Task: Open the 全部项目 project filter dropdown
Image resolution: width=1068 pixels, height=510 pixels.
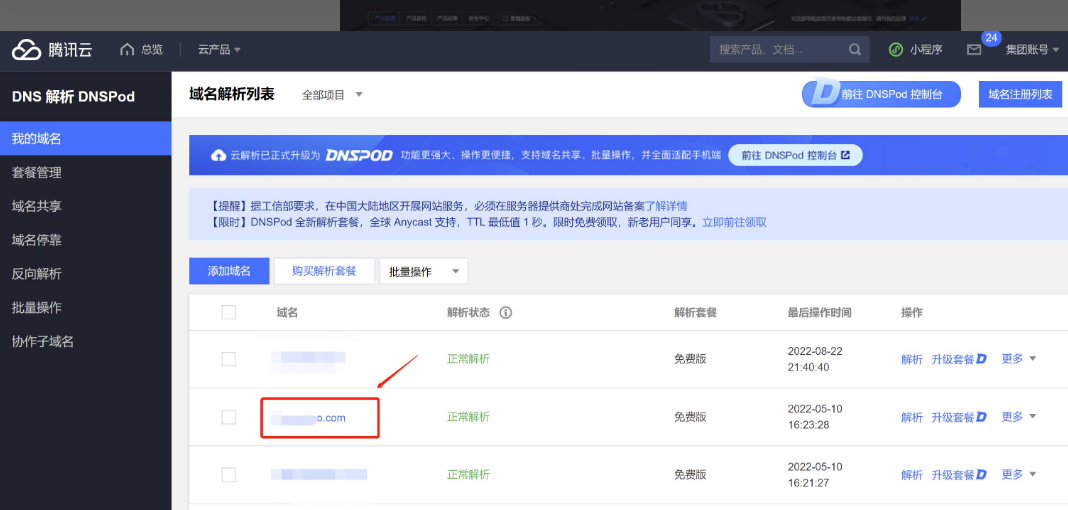Action: [333, 95]
